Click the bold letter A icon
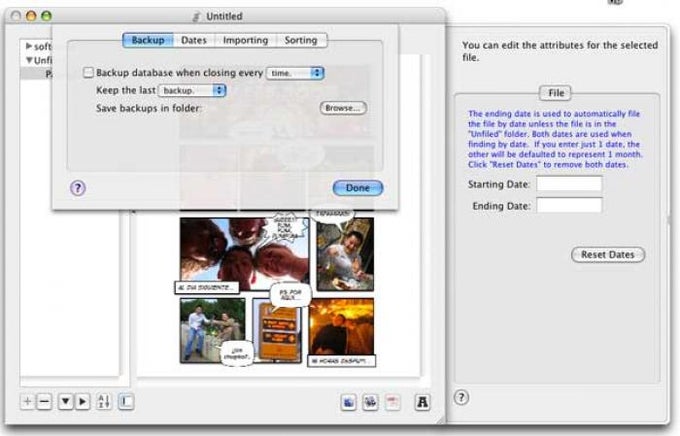Screen dimensions: 680x436 [x=422, y=402]
